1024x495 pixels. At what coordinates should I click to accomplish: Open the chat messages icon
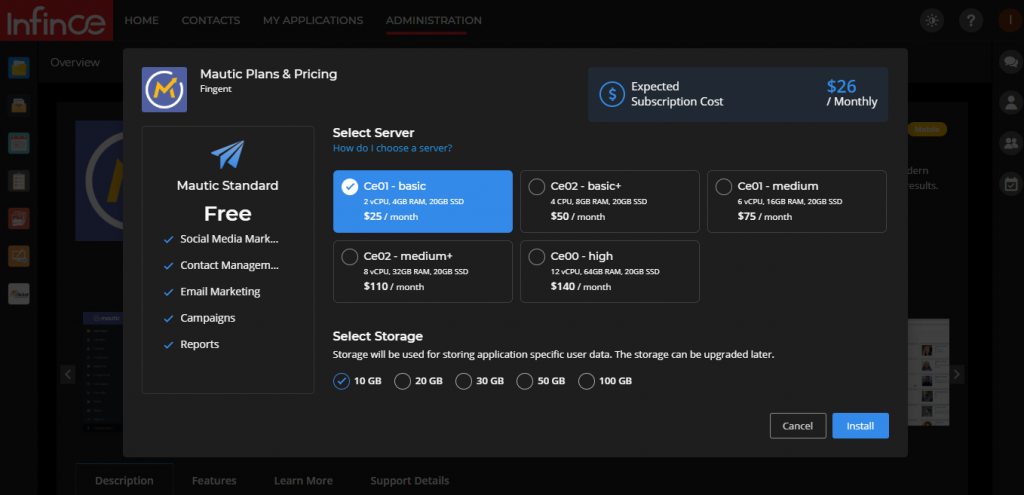point(1011,62)
